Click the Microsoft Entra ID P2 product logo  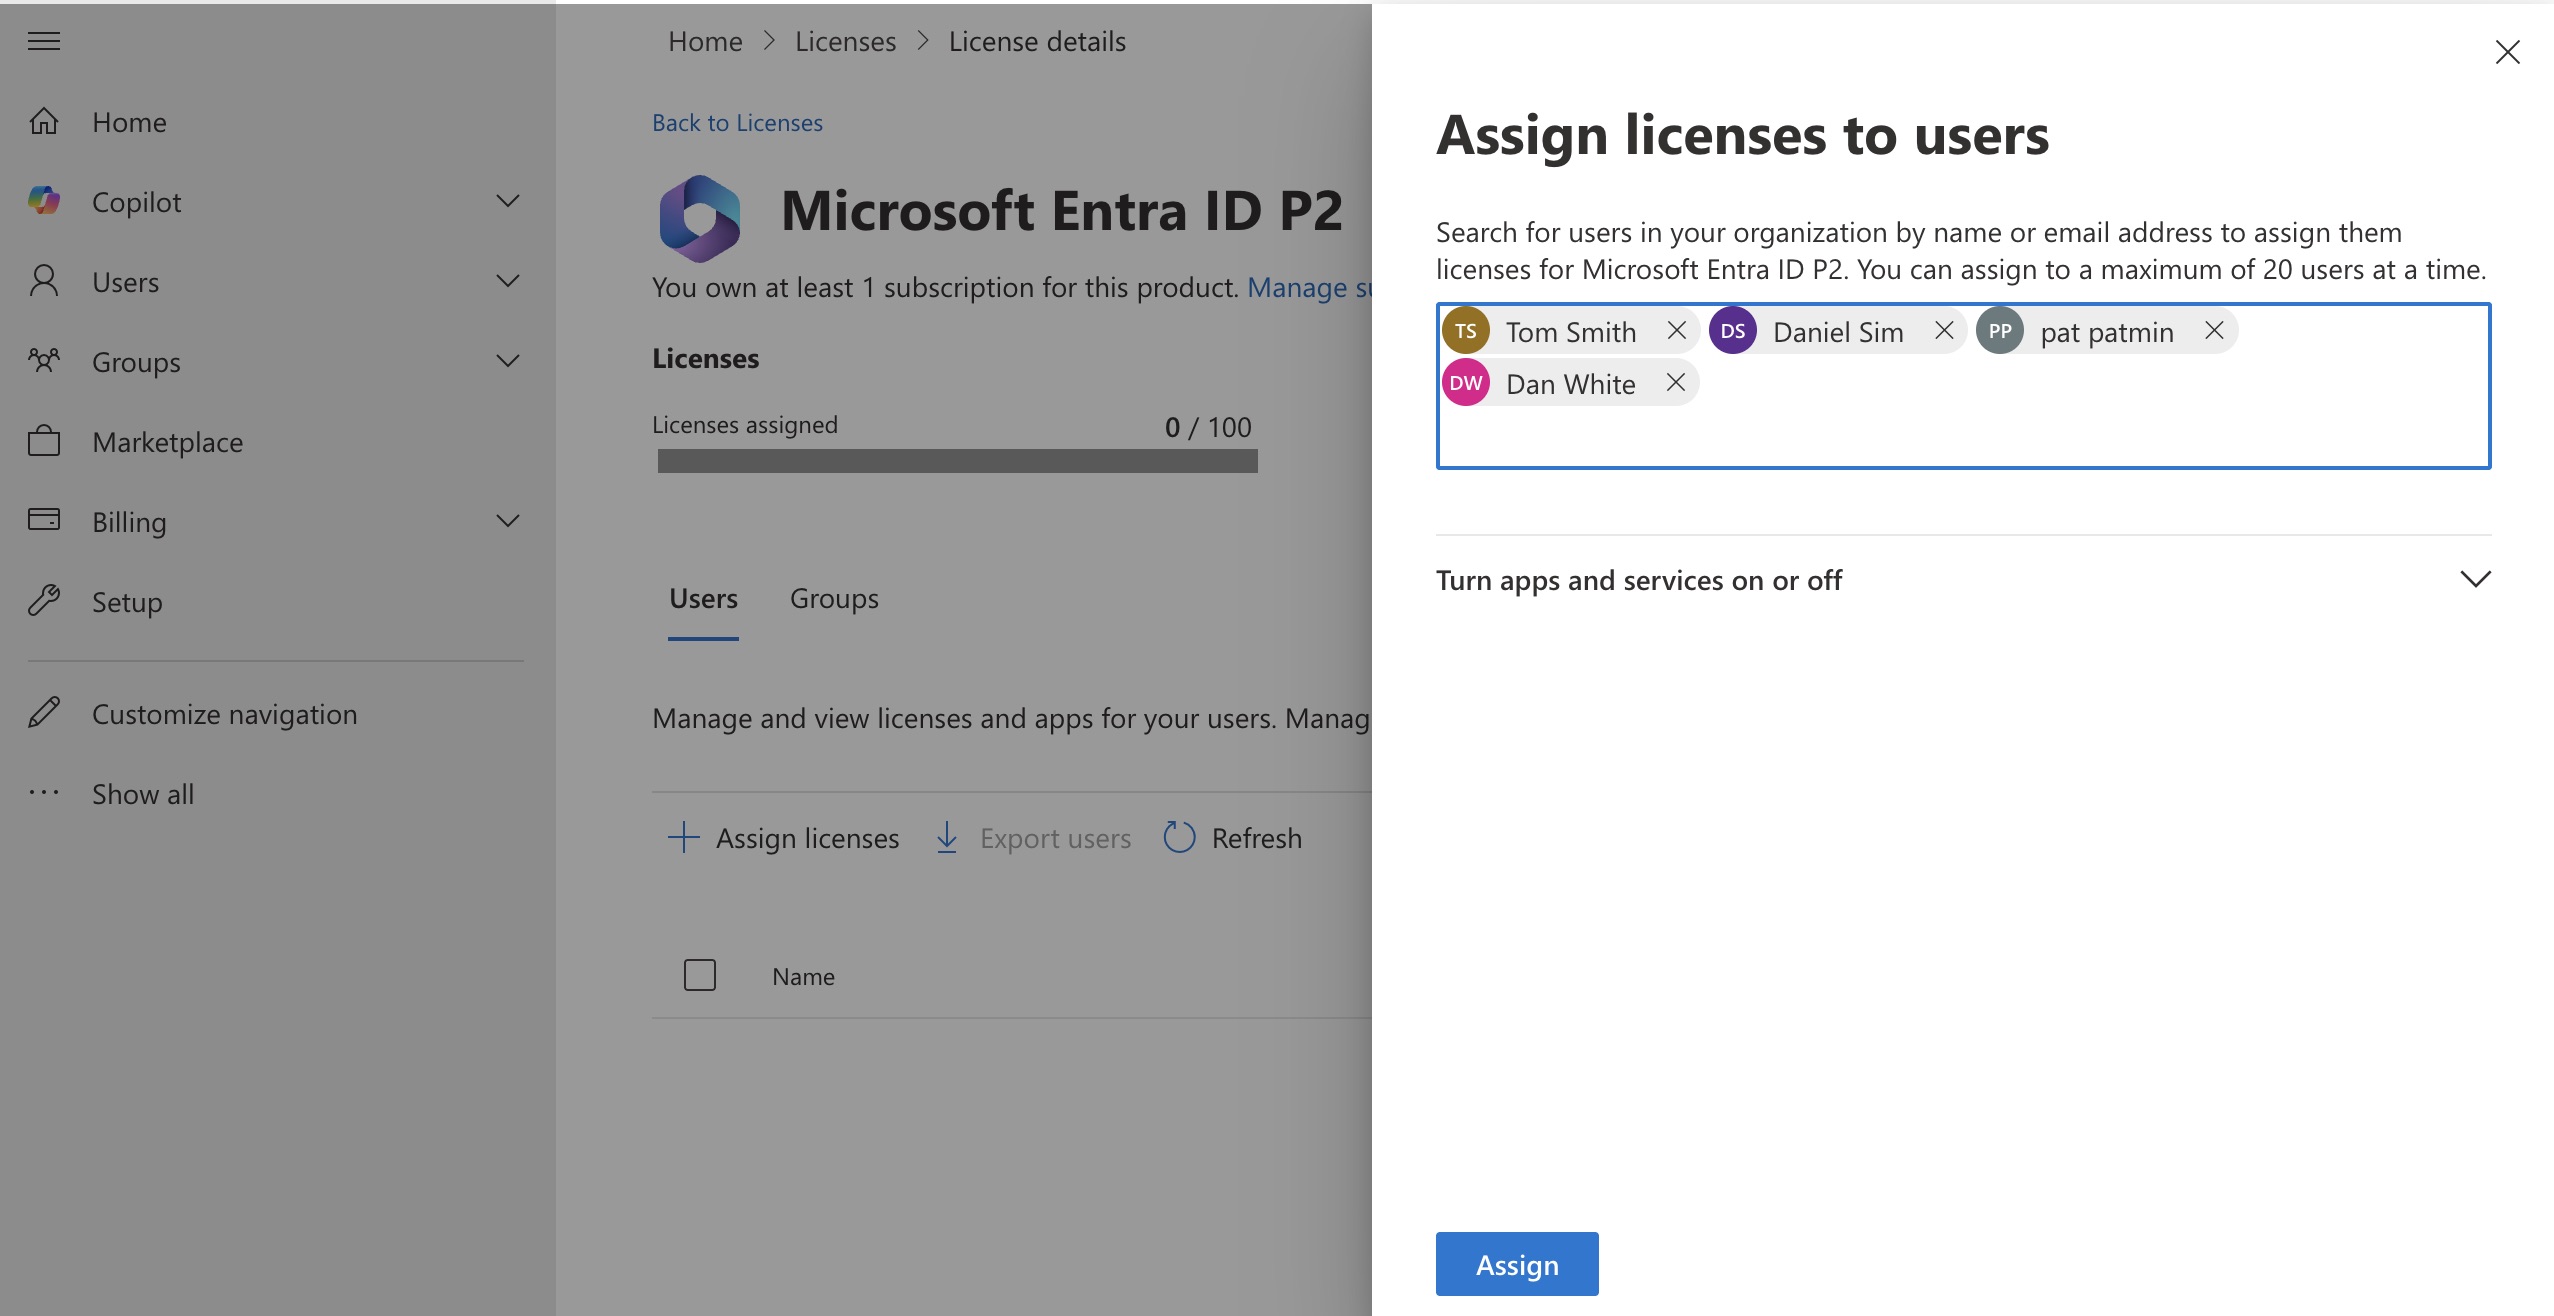(700, 218)
